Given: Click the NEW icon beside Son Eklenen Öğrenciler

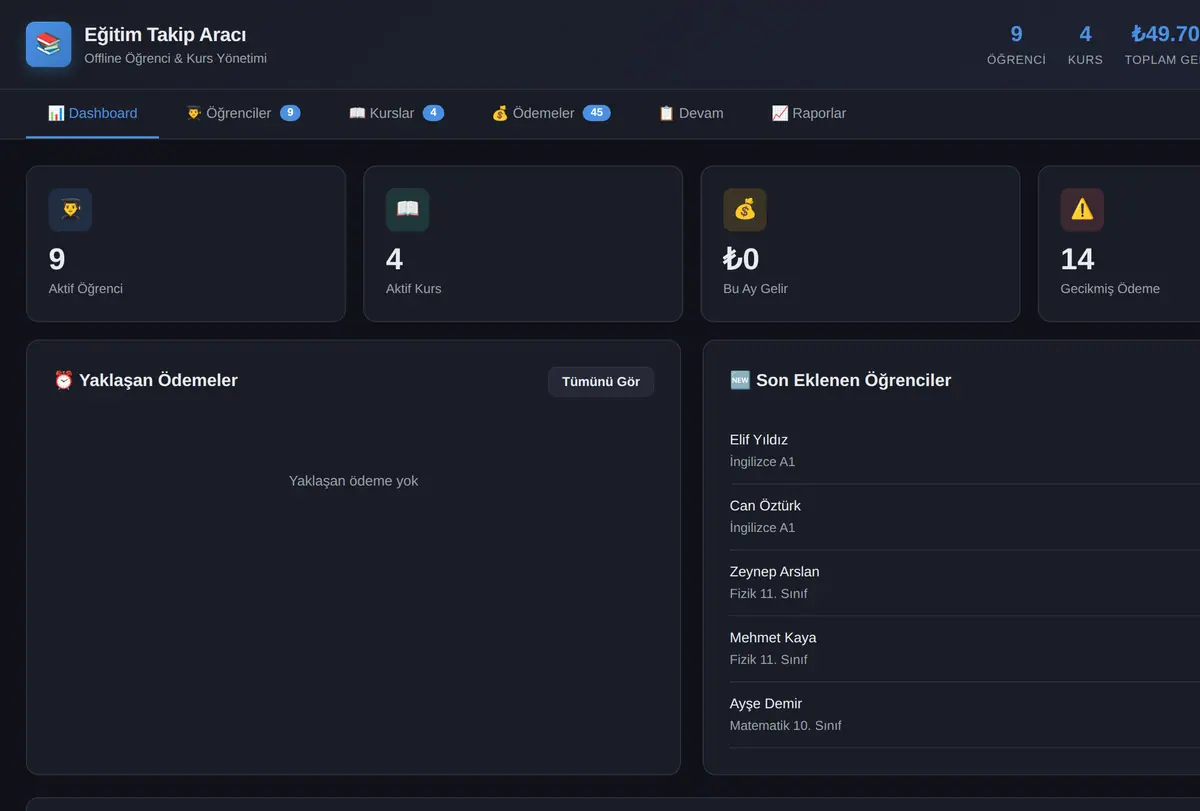Looking at the screenshot, I should (x=741, y=380).
